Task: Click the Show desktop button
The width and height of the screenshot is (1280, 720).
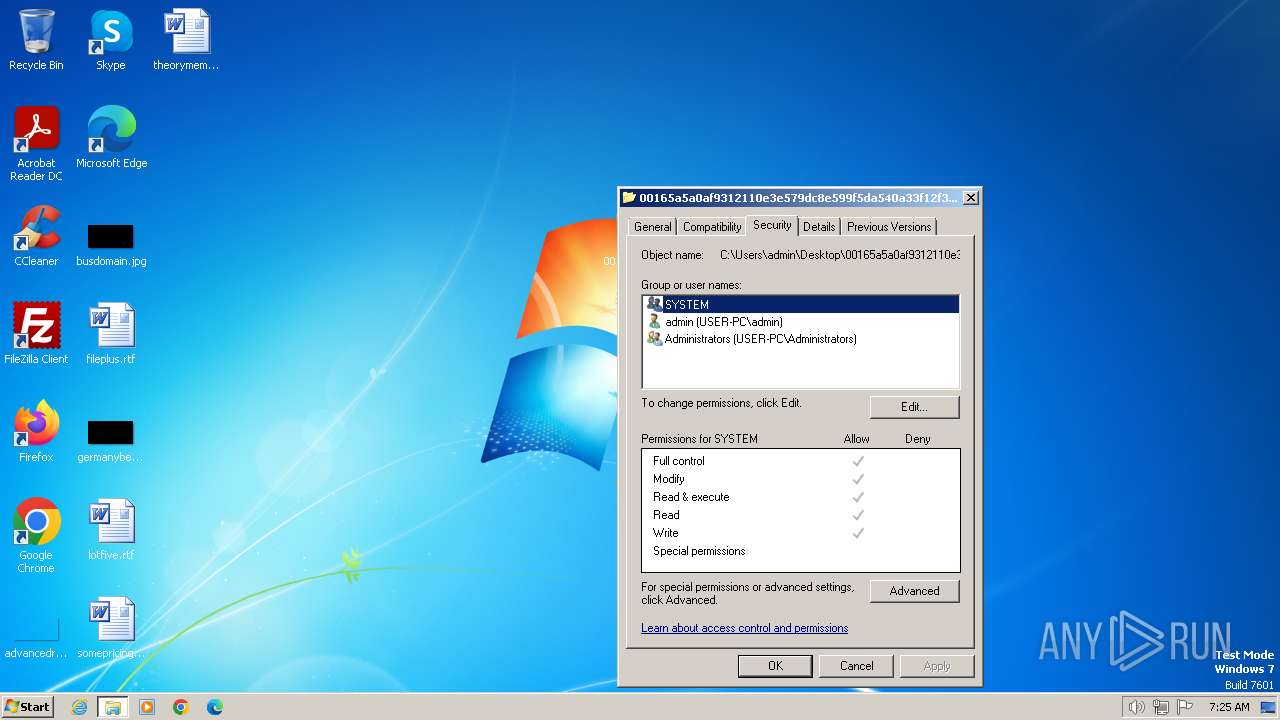Action: [x=1268, y=707]
